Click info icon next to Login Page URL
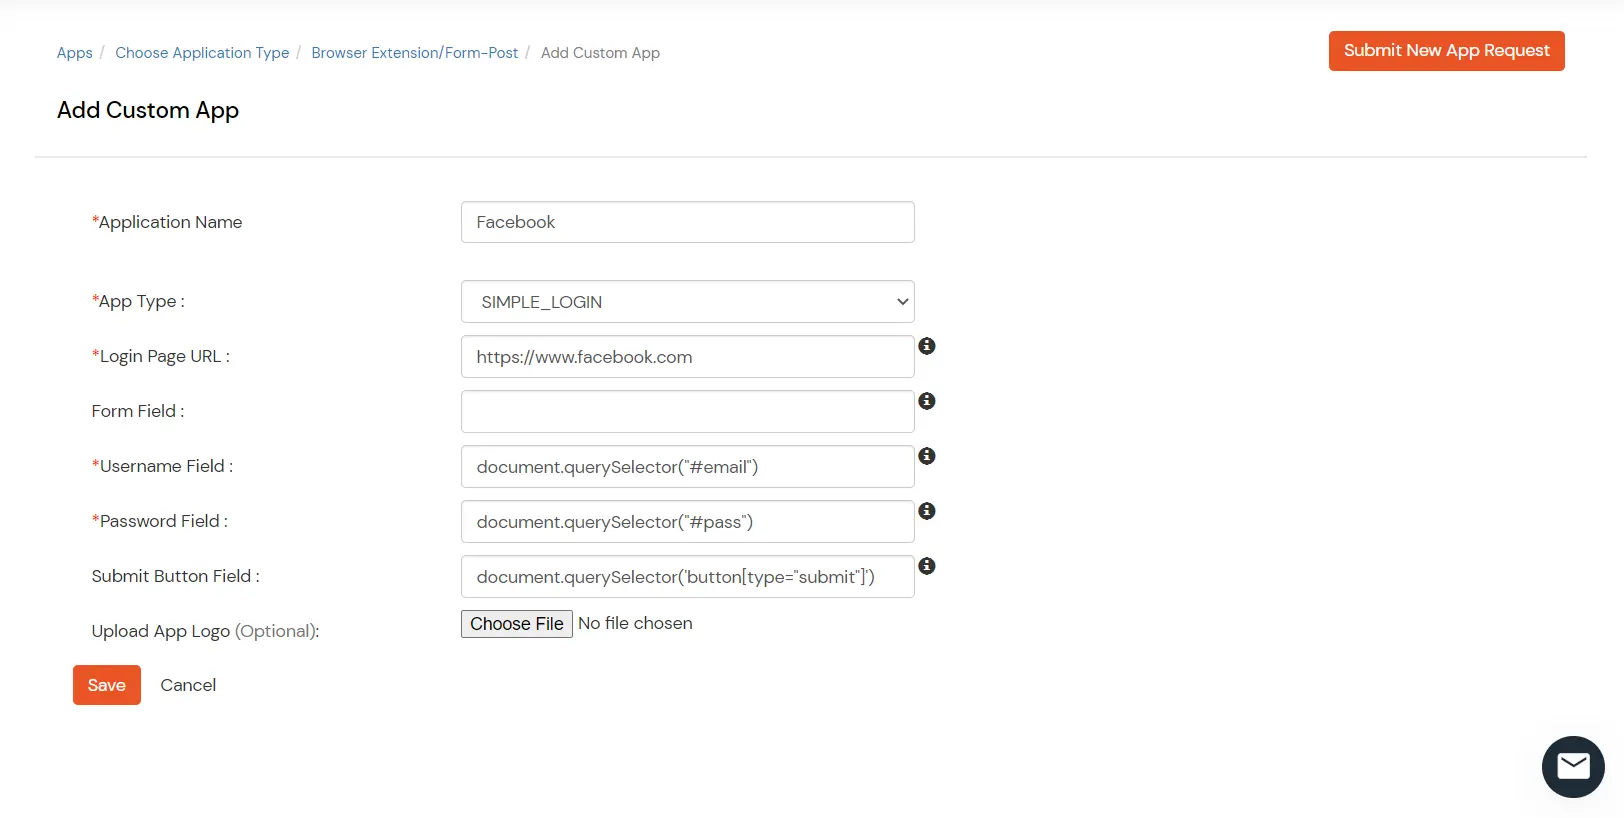This screenshot has width=1624, height=818. point(927,346)
